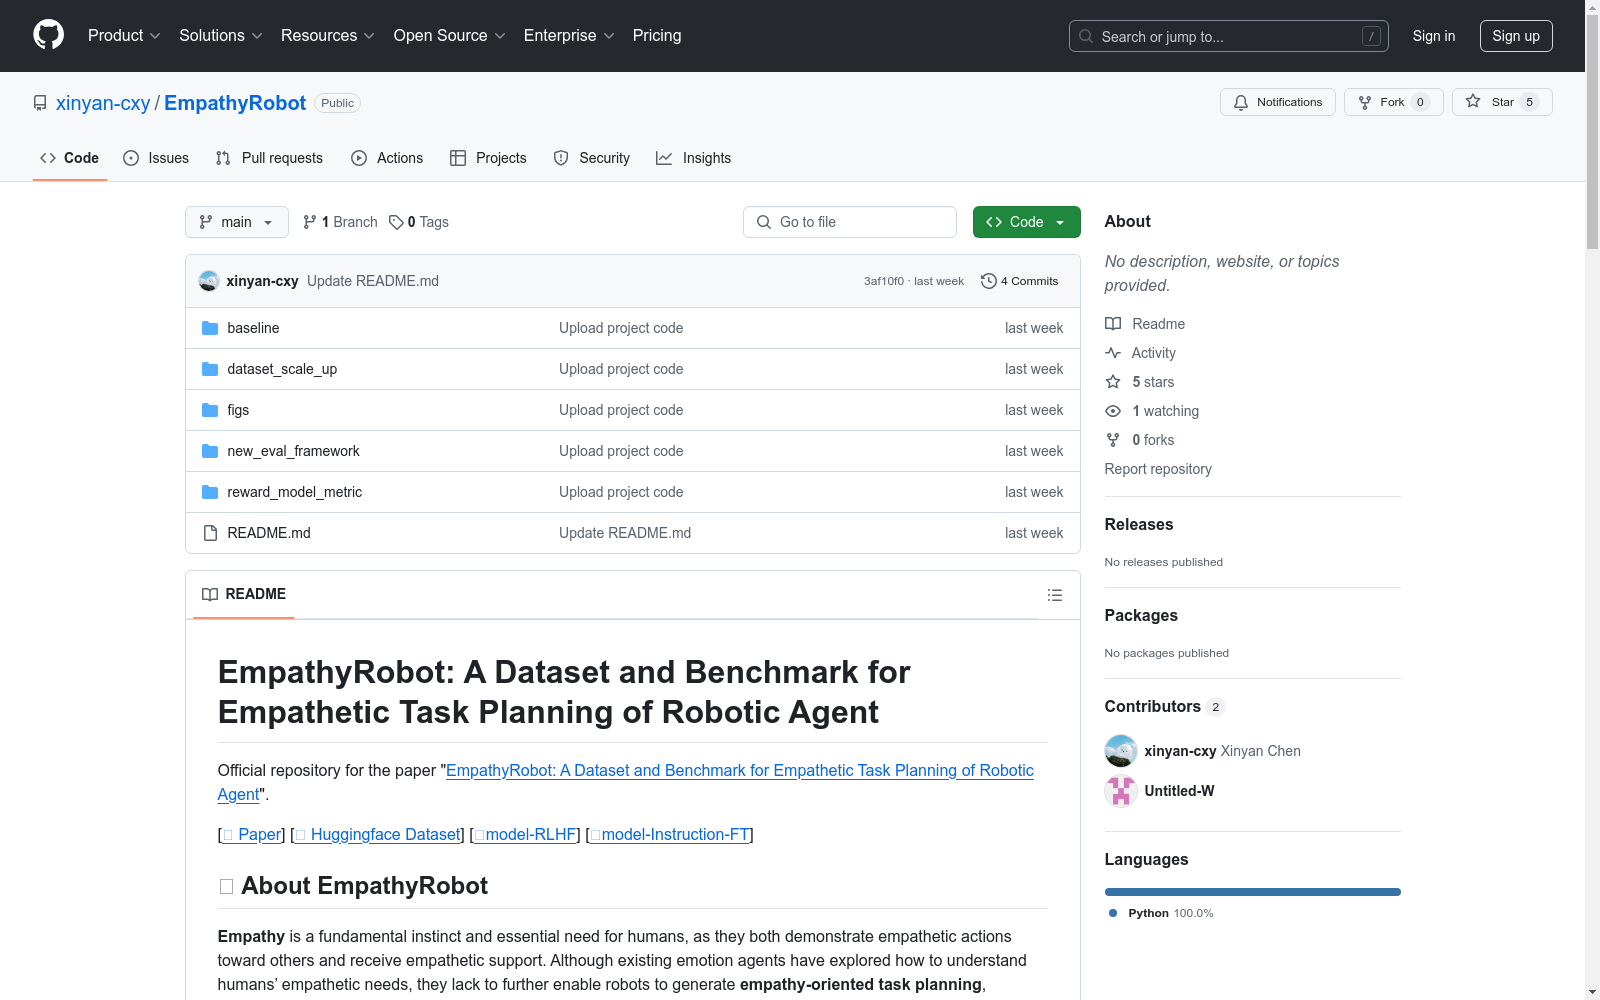The image size is (1600, 1000).
Task: Expand the Resources menu
Action: pos(328,36)
